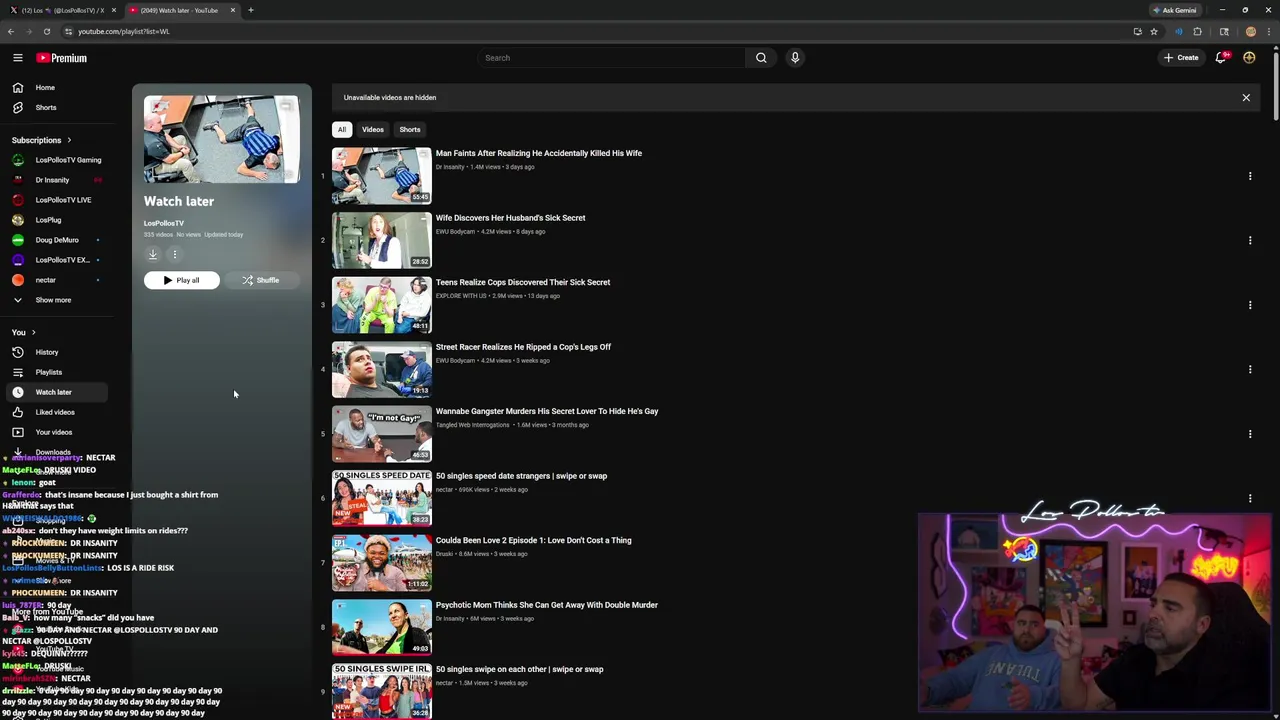Select the All filter chip
Screen dimensions: 1280x720
[342, 129]
